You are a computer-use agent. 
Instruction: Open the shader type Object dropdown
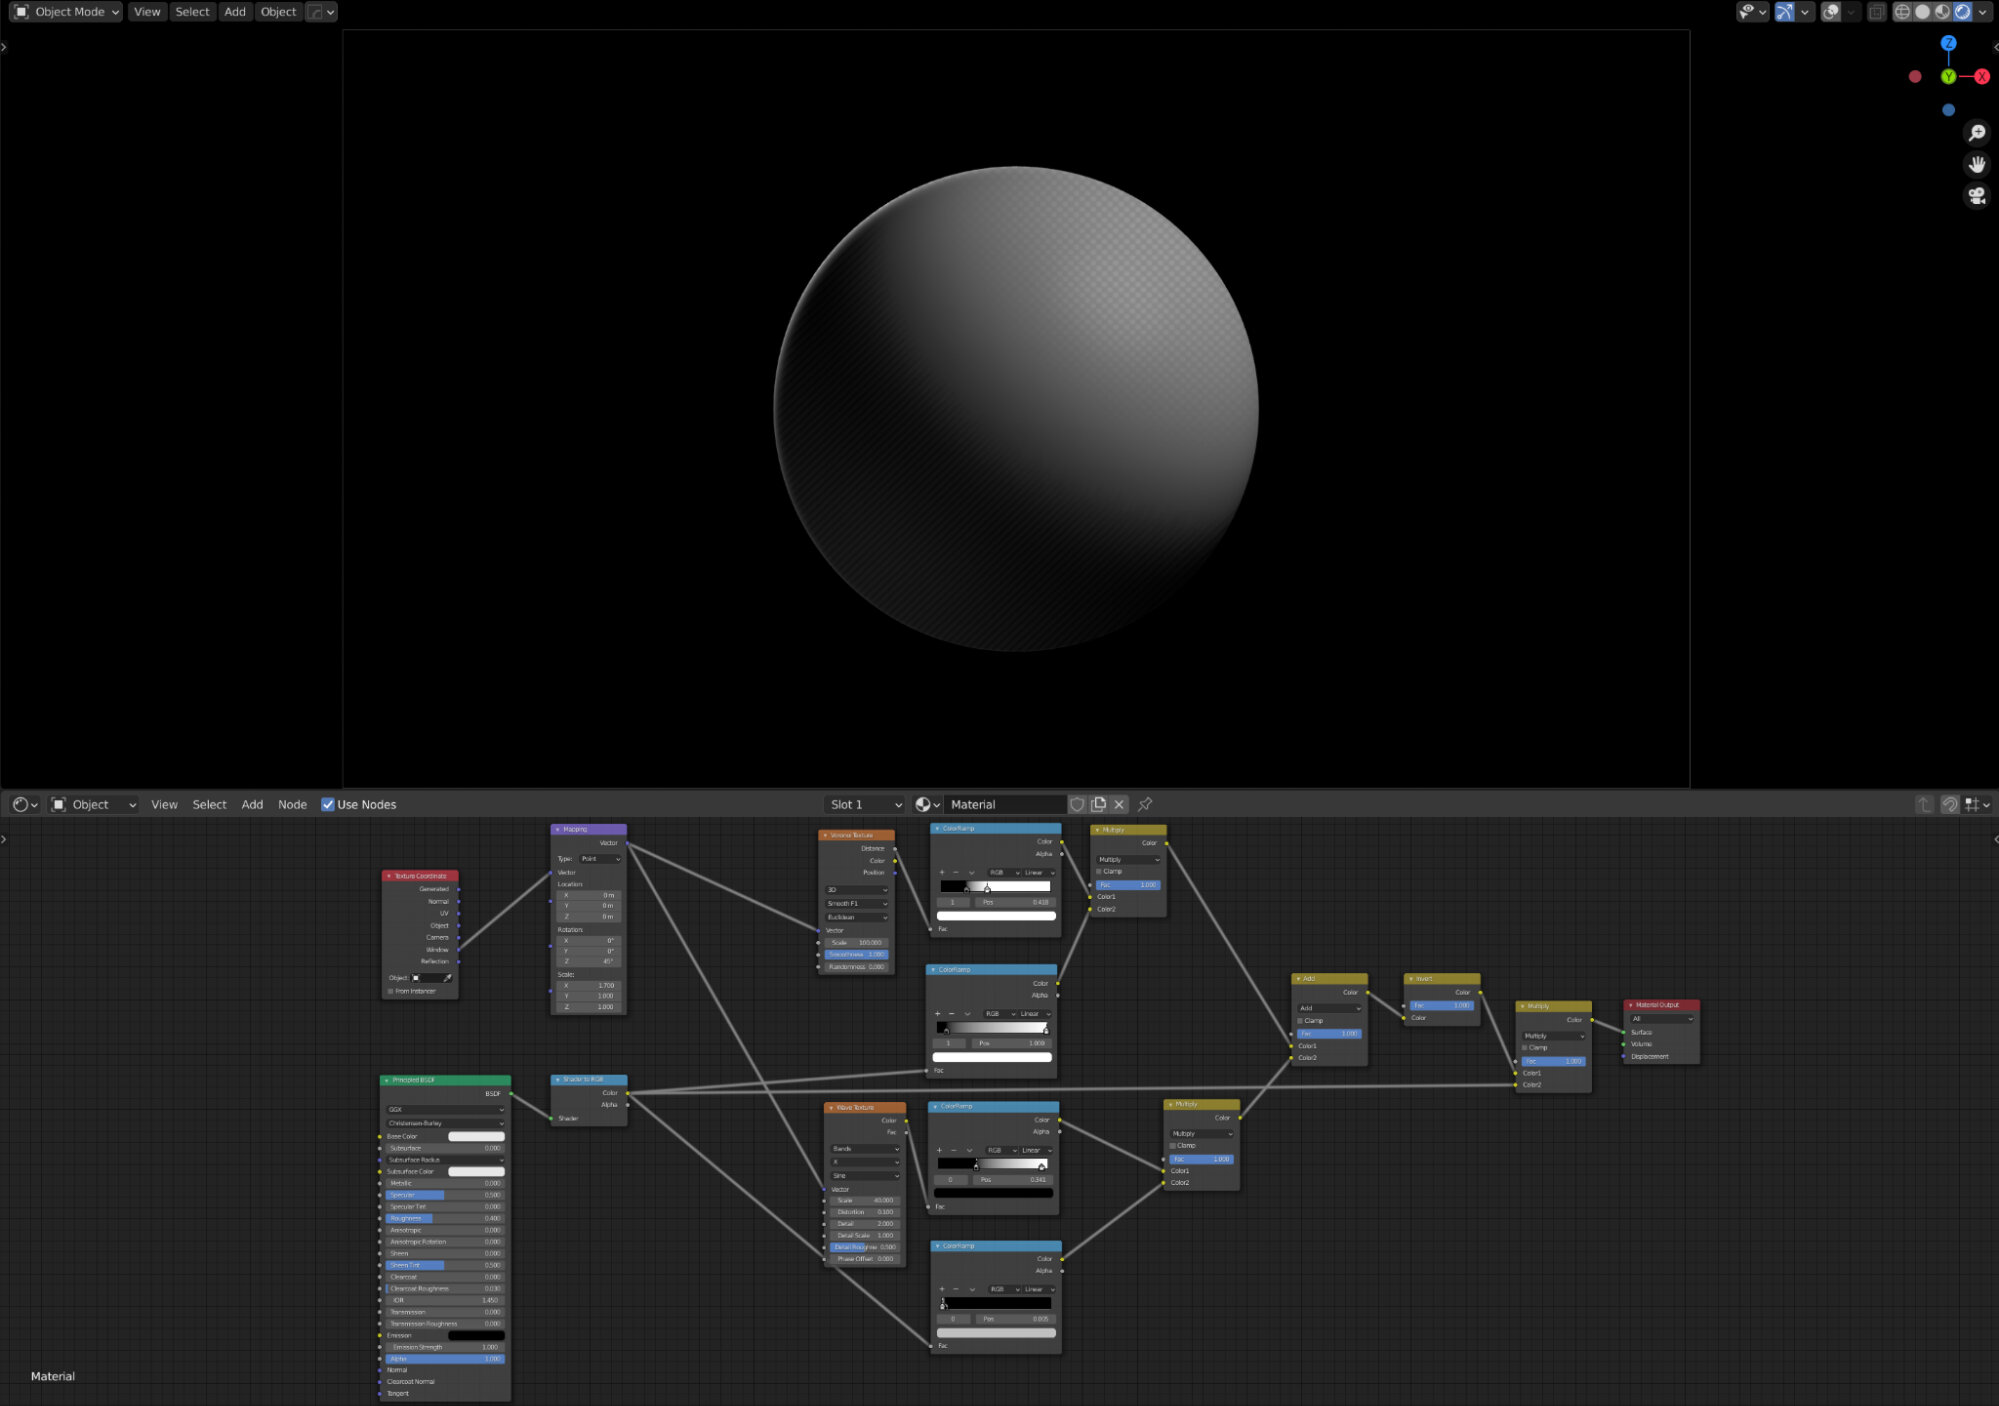[94, 804]
